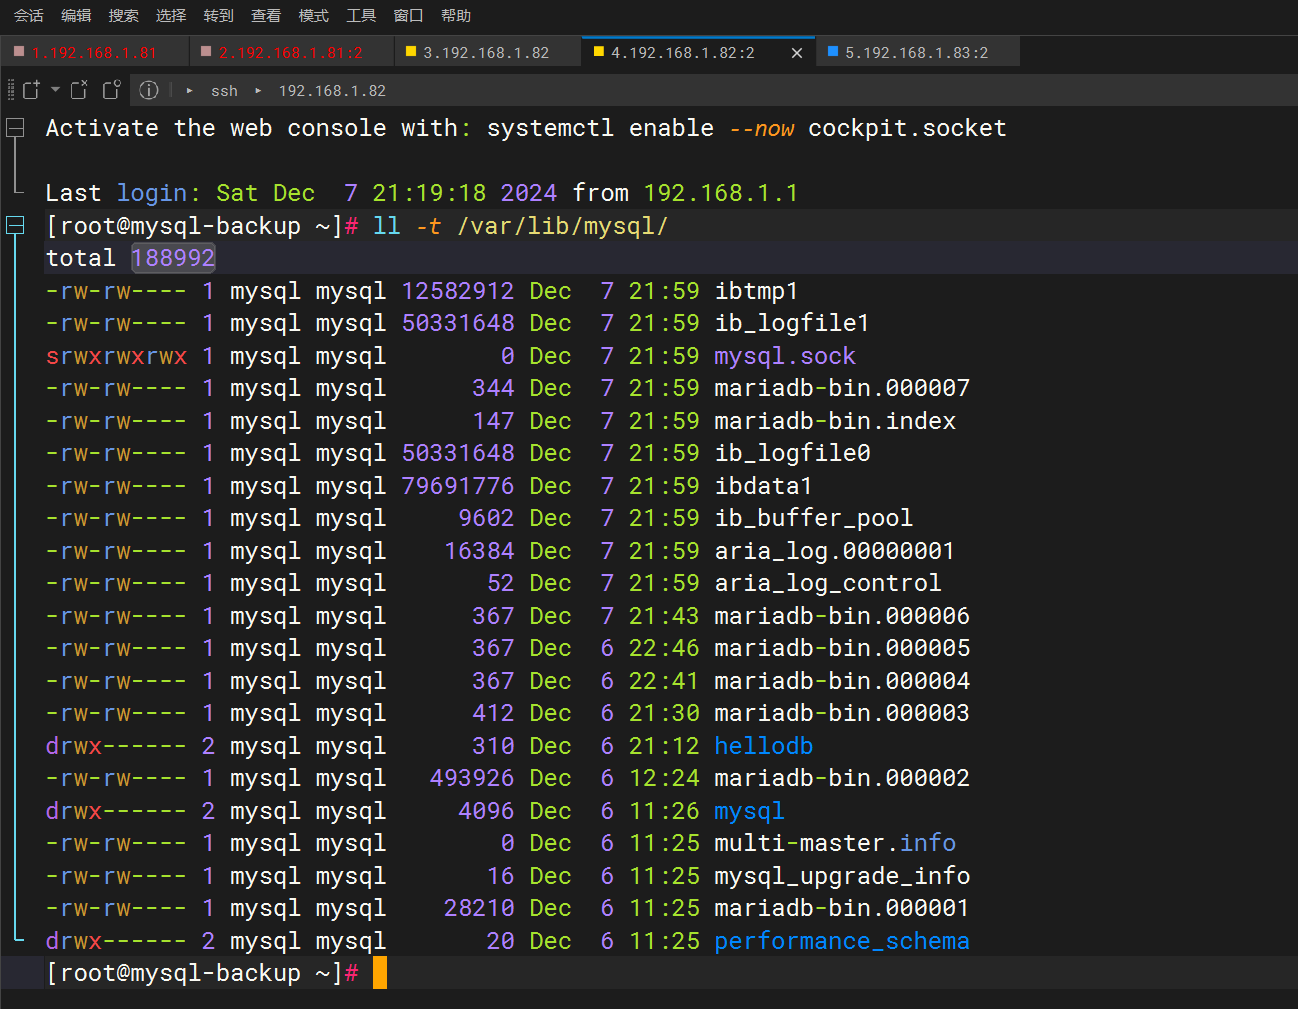1298x1009 pixels.
Task: Click the /var/lib/mysql/ path in command
Action: (x=563, y=226)
